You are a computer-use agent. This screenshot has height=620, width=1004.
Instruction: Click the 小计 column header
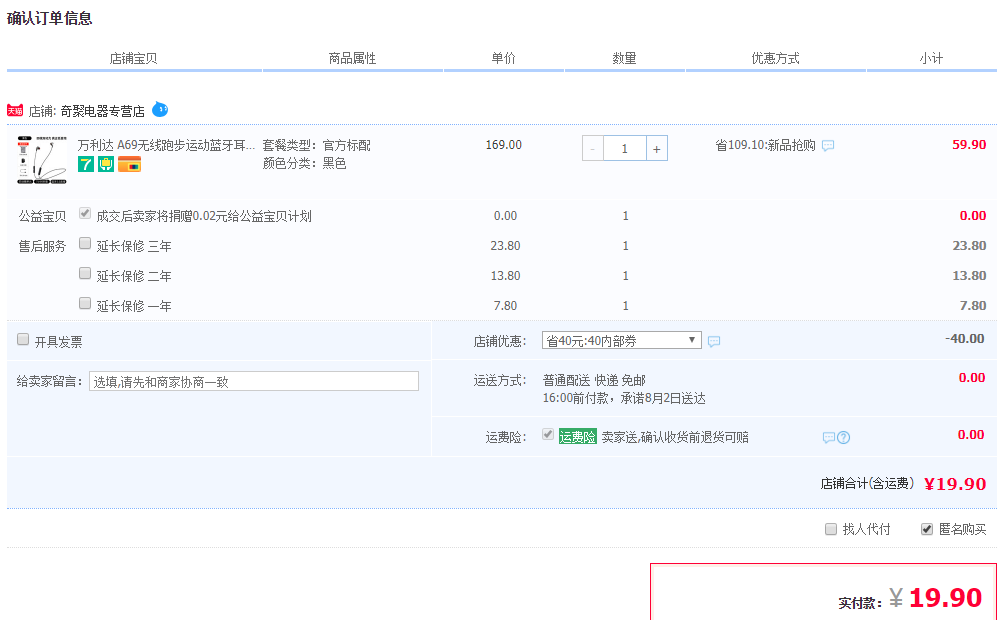931,58
